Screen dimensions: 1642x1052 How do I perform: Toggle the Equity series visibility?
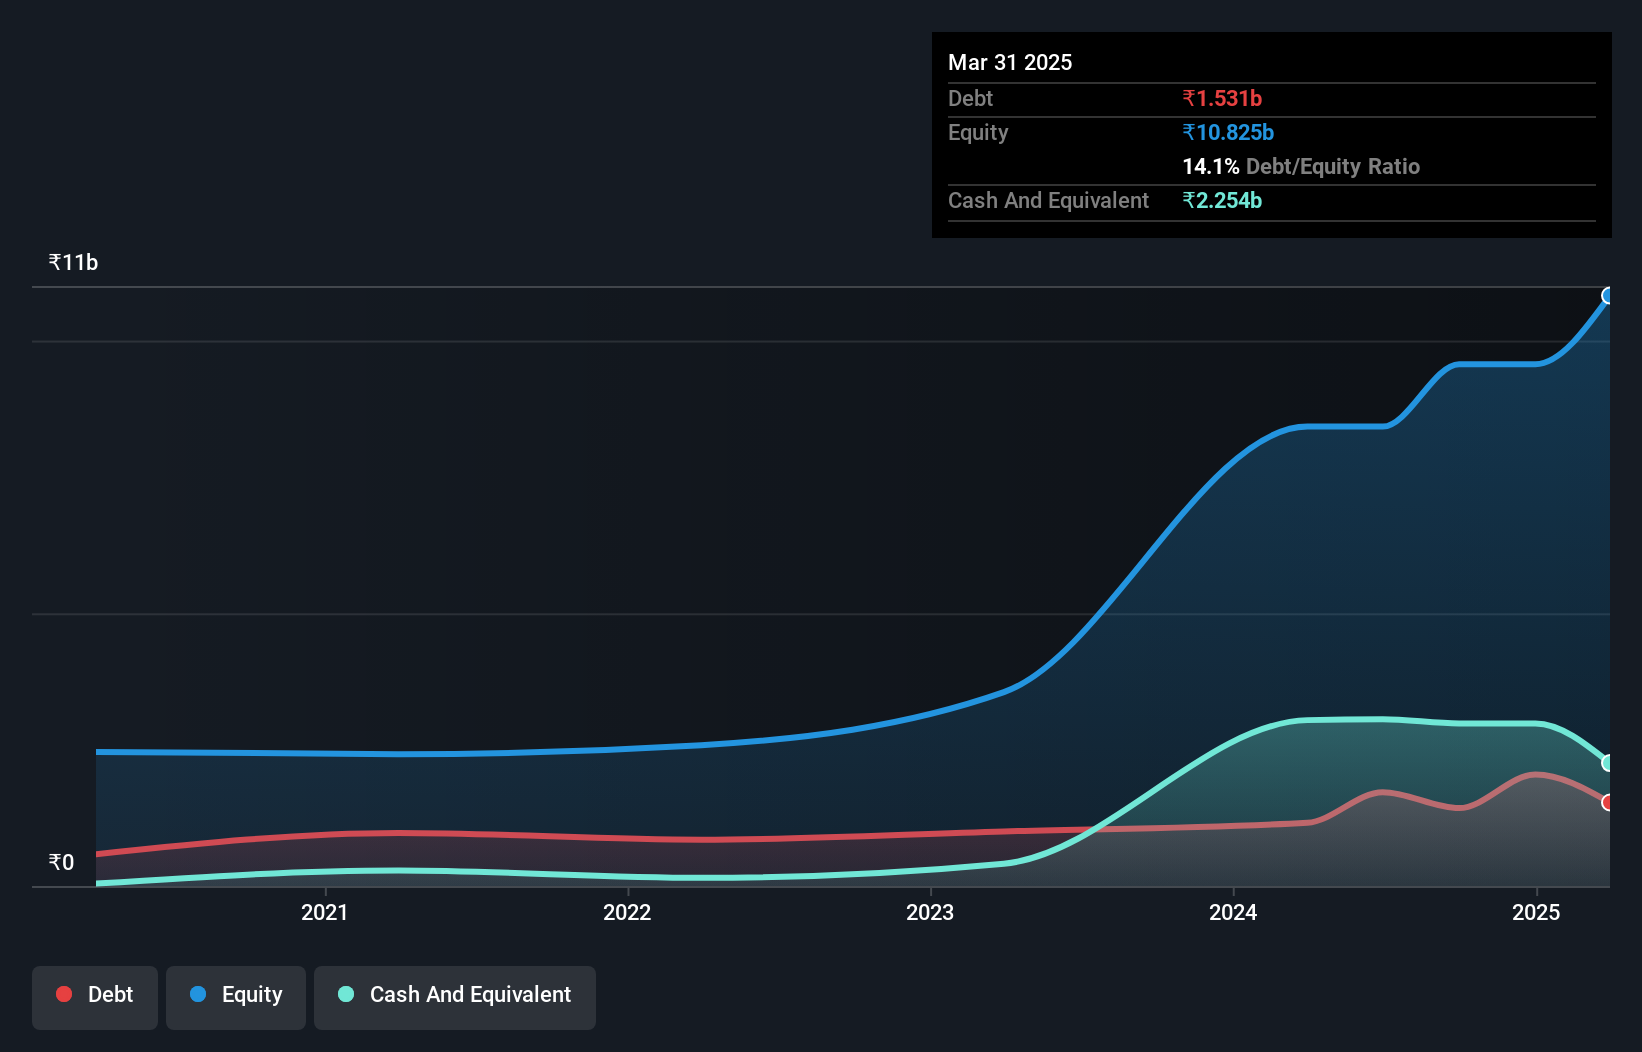pyautogui.click(x=235, y=995)
